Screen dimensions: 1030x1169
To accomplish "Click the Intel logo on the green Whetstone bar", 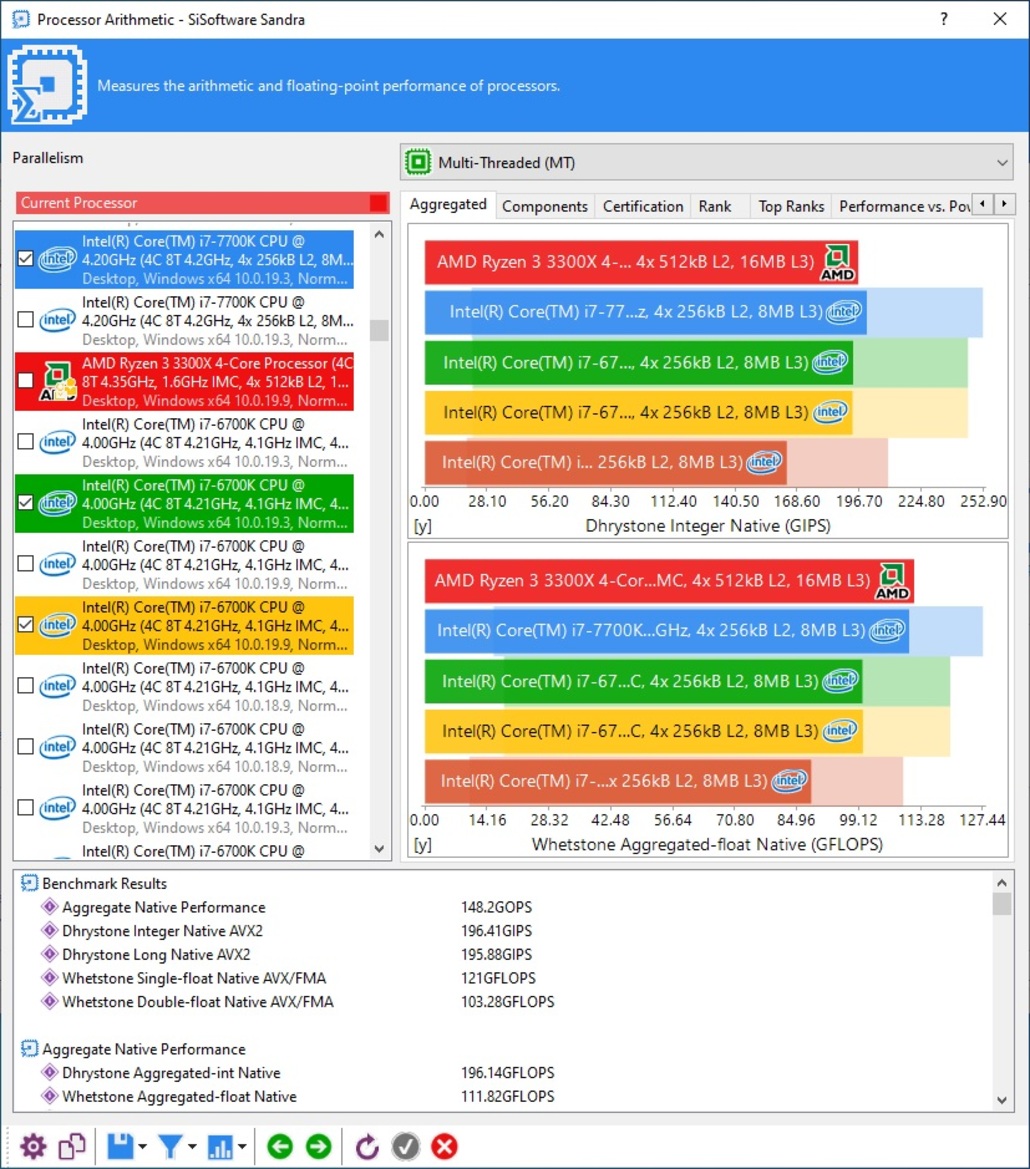I will tap(840, 681).
